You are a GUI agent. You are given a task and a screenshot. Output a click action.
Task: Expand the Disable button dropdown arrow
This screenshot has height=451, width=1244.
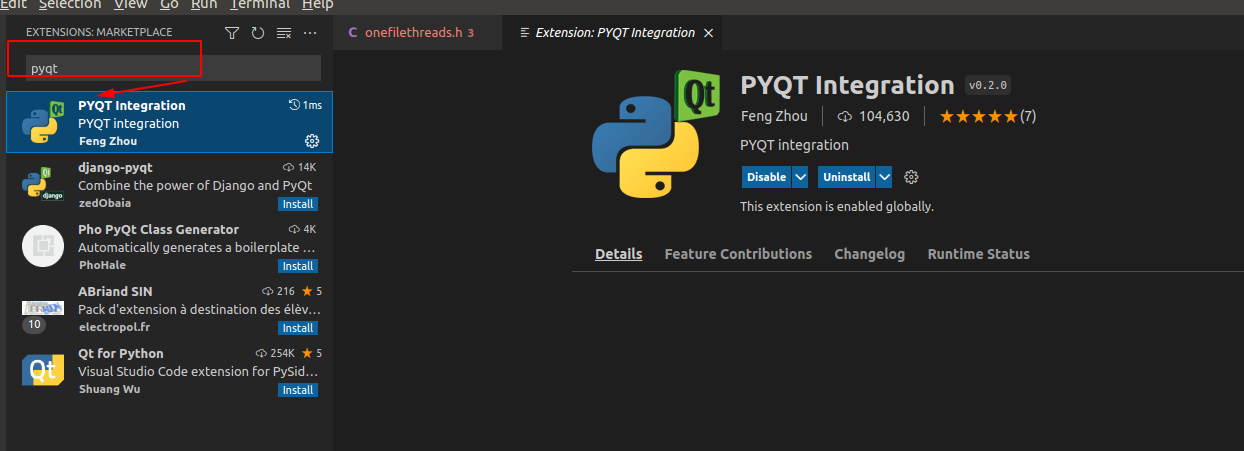pyautogui.click(x=800, y=177)
